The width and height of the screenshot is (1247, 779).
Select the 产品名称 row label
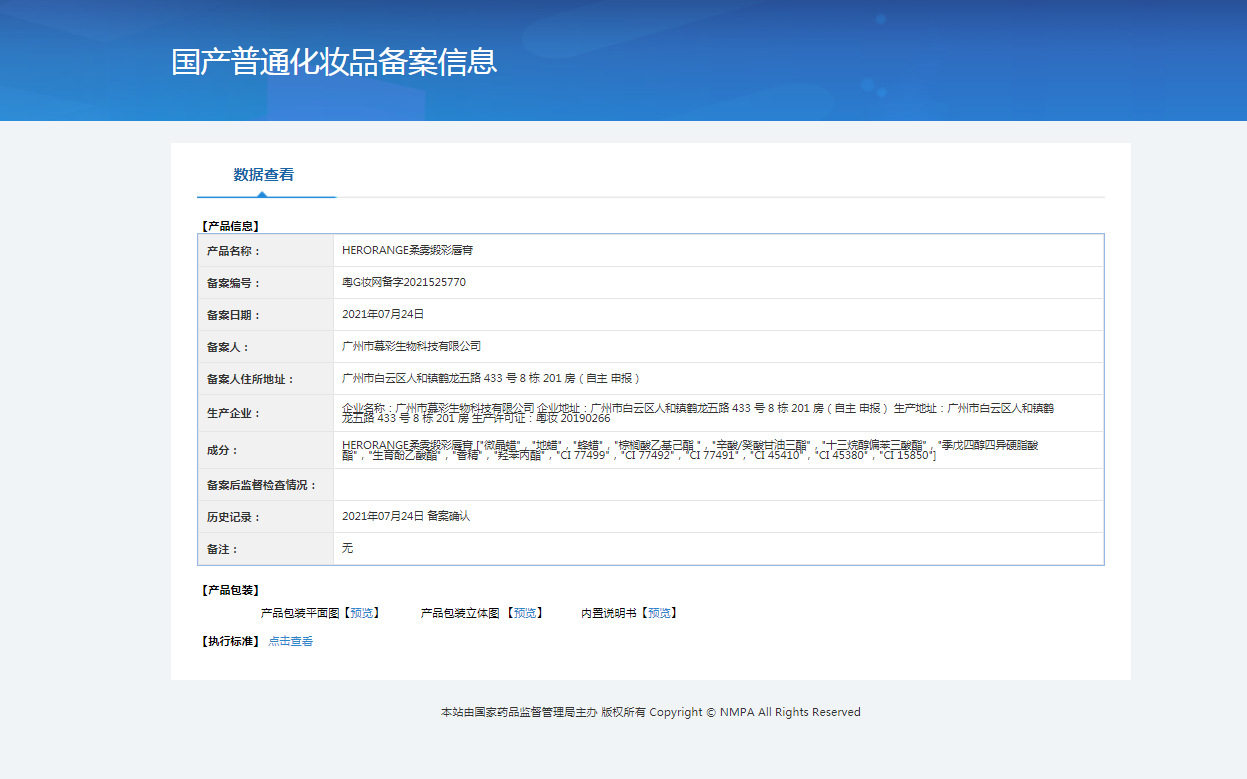[233, 251]
